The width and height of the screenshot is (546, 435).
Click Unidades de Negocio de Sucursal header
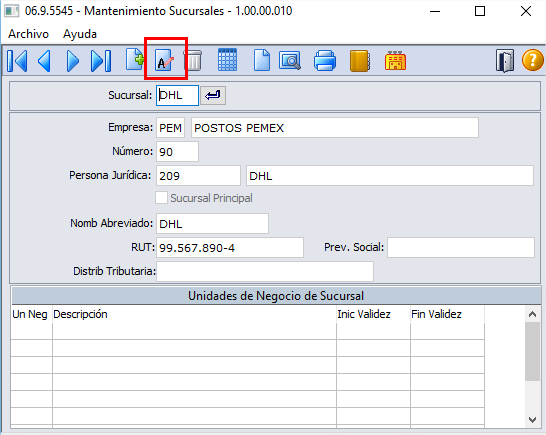pyautogui.click(x=276, y=296)
